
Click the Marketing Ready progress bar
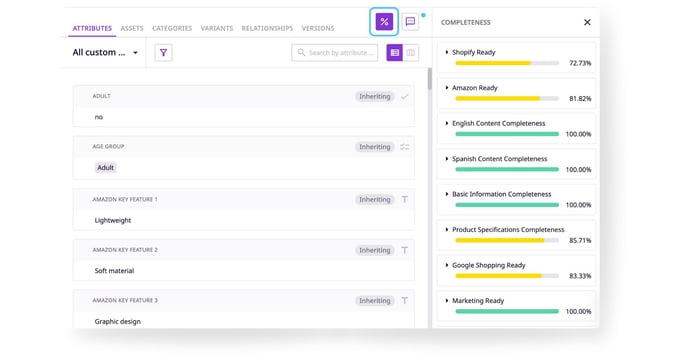(507, 311)
